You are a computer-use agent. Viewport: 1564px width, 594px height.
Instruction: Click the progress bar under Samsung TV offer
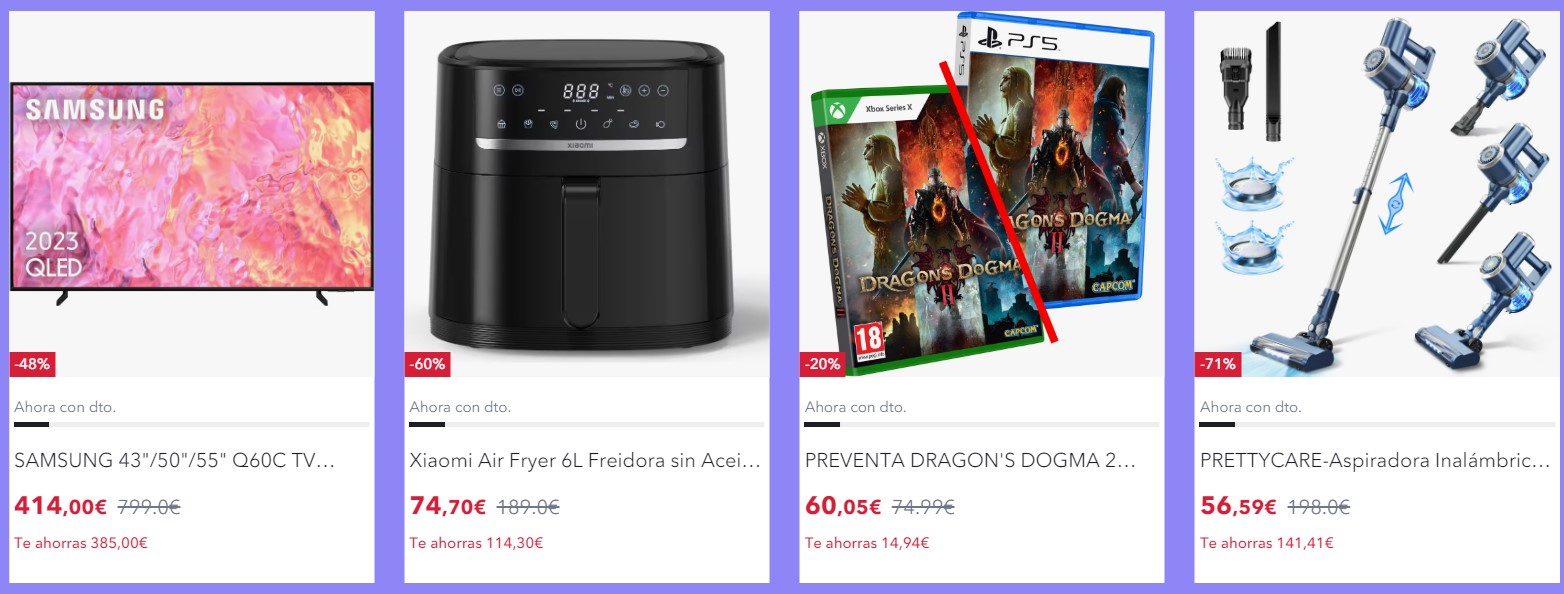[191, 424]
